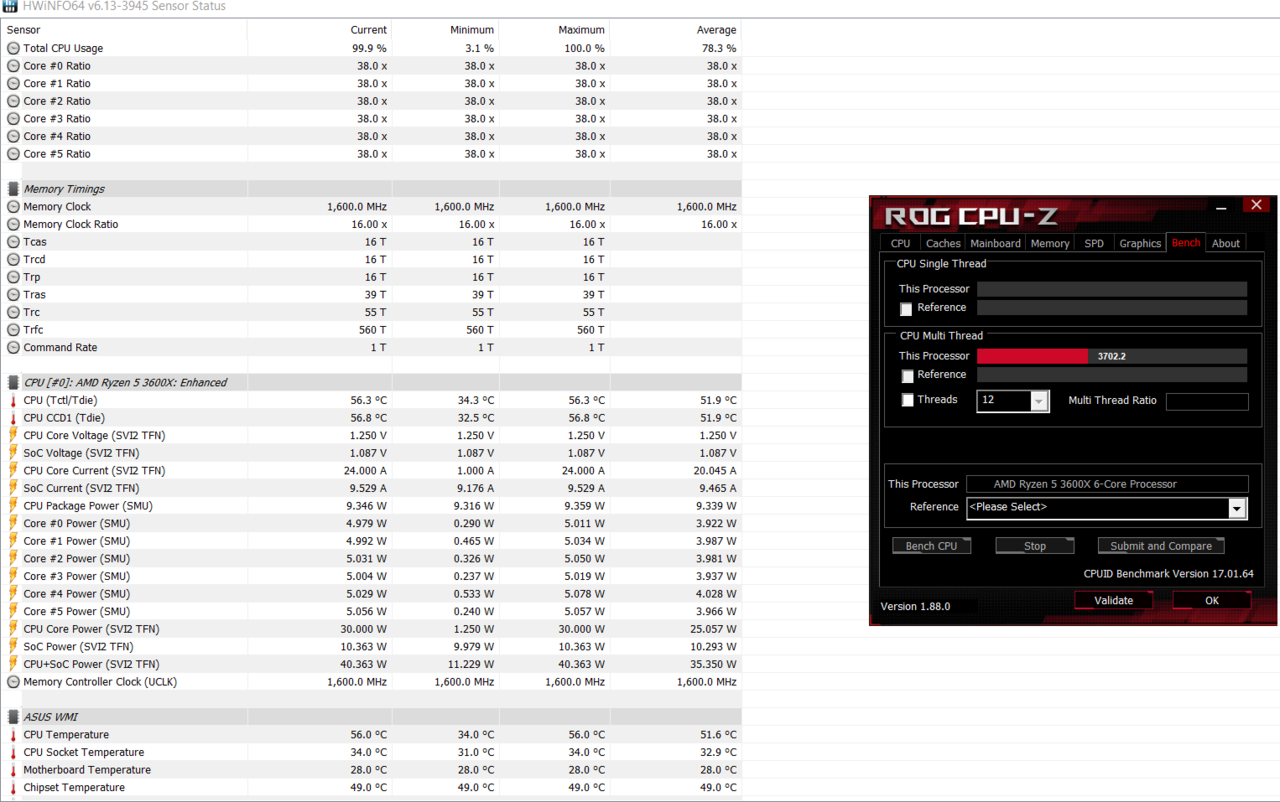This screenshot has width=1280, height=802.
Task: Click the ASUS WMI group chip icon
Action: click(13, 717)
